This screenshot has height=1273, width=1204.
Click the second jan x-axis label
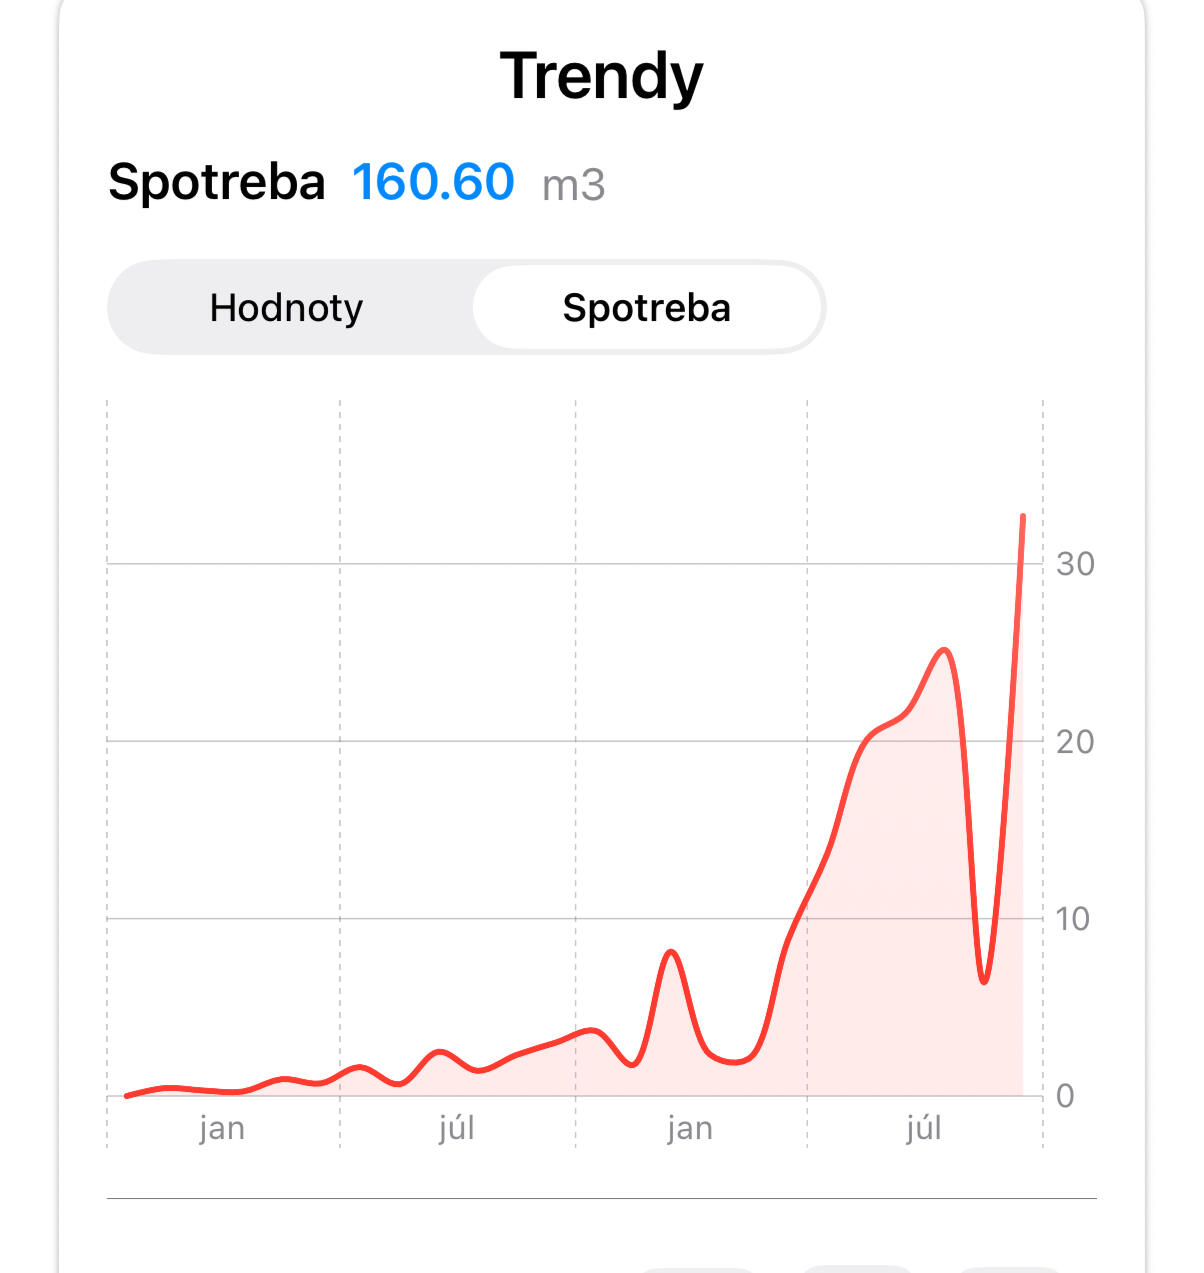[690, 1128]
